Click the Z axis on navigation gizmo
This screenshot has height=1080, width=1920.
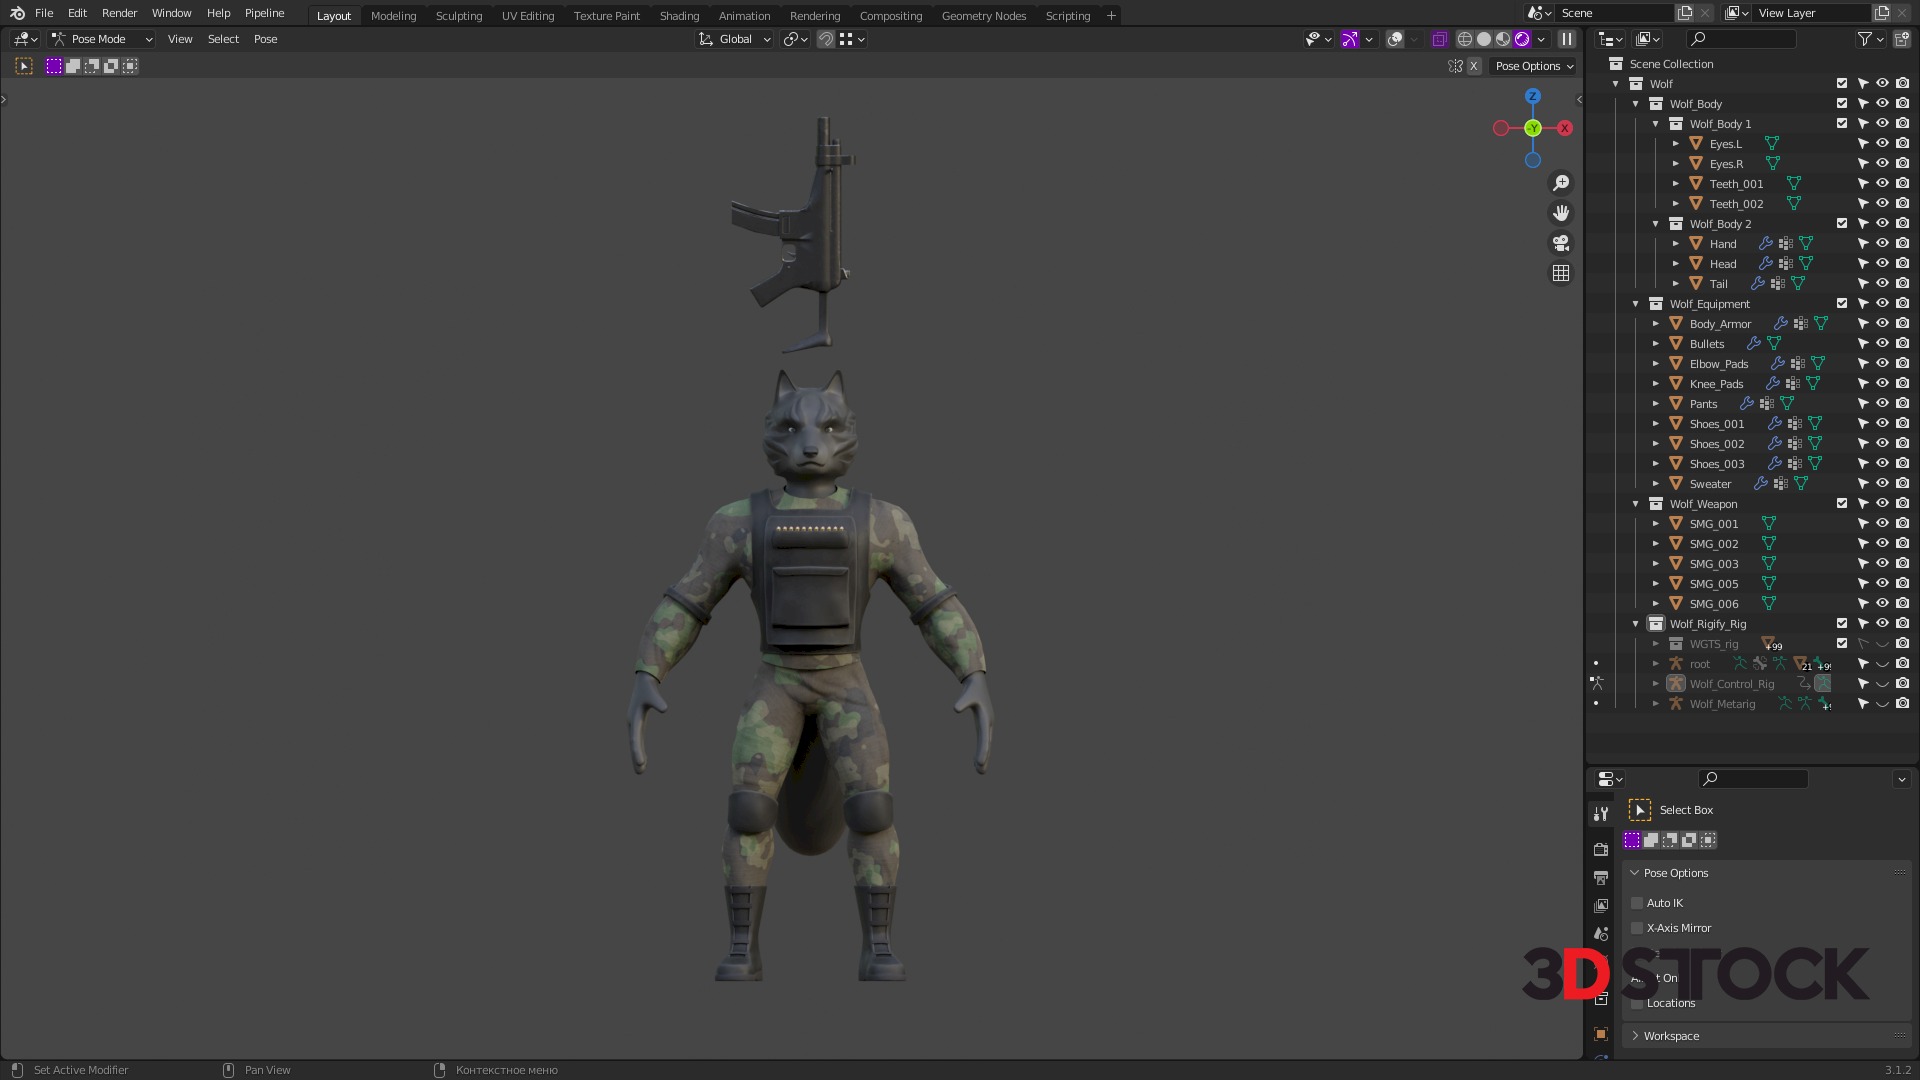(x=1533, y=96)
